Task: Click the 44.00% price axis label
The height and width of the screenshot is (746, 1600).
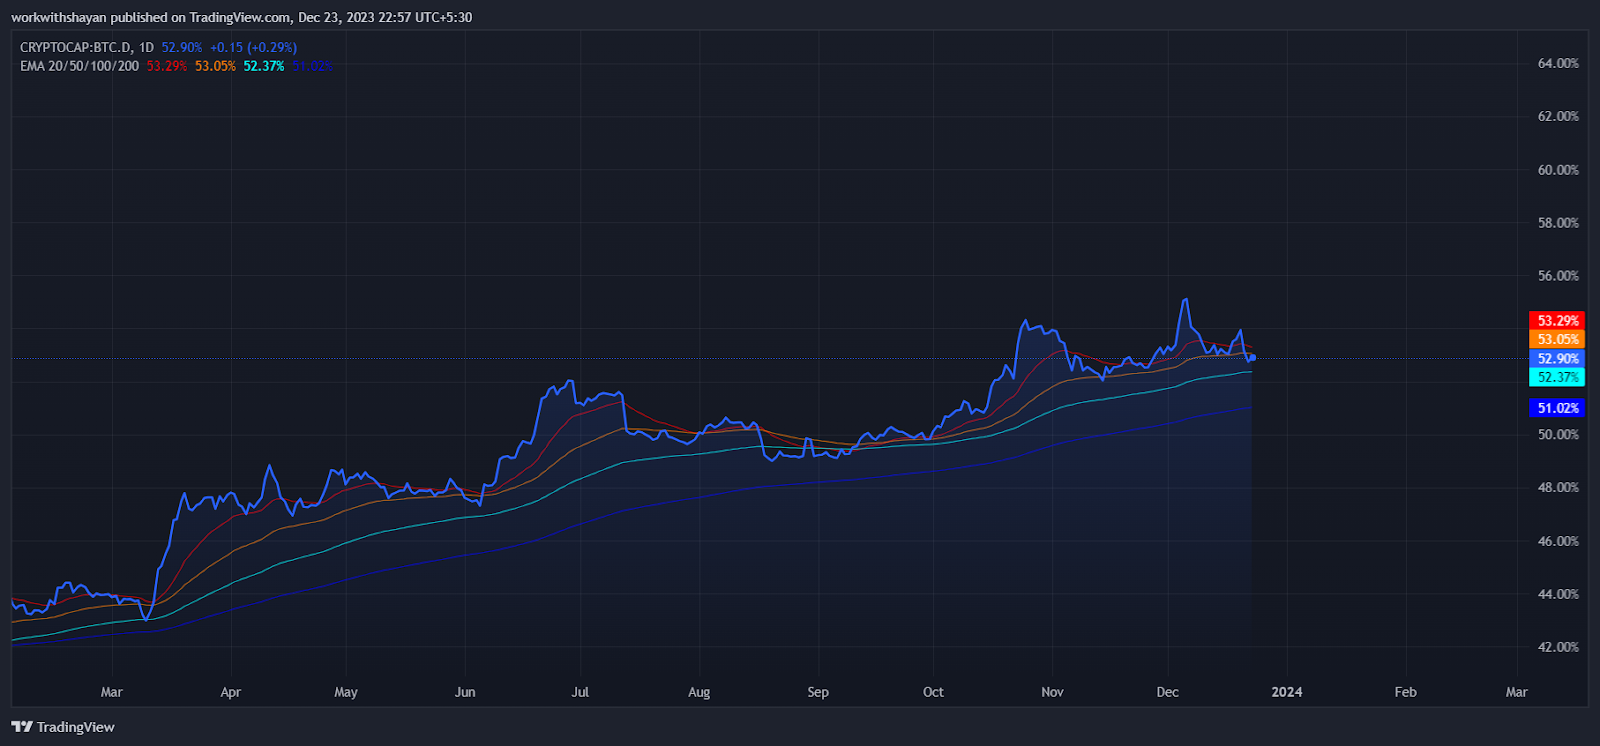Action: point(1558,594)
